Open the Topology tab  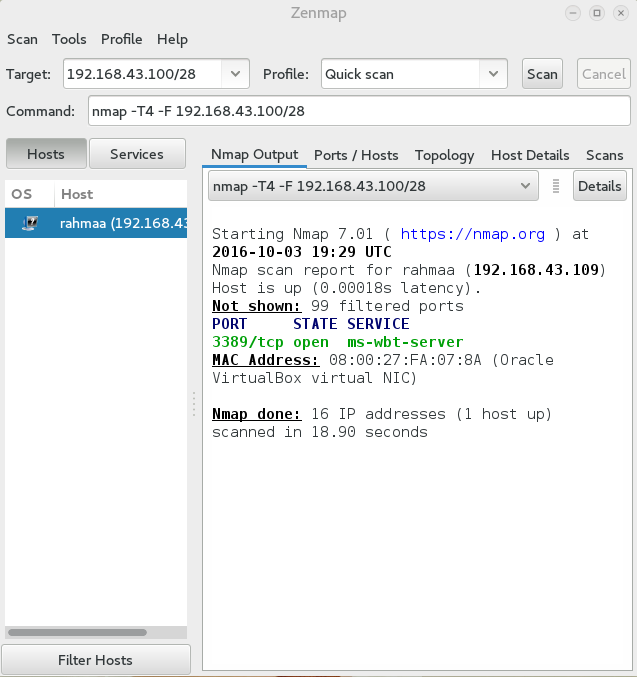coord(444,155)
